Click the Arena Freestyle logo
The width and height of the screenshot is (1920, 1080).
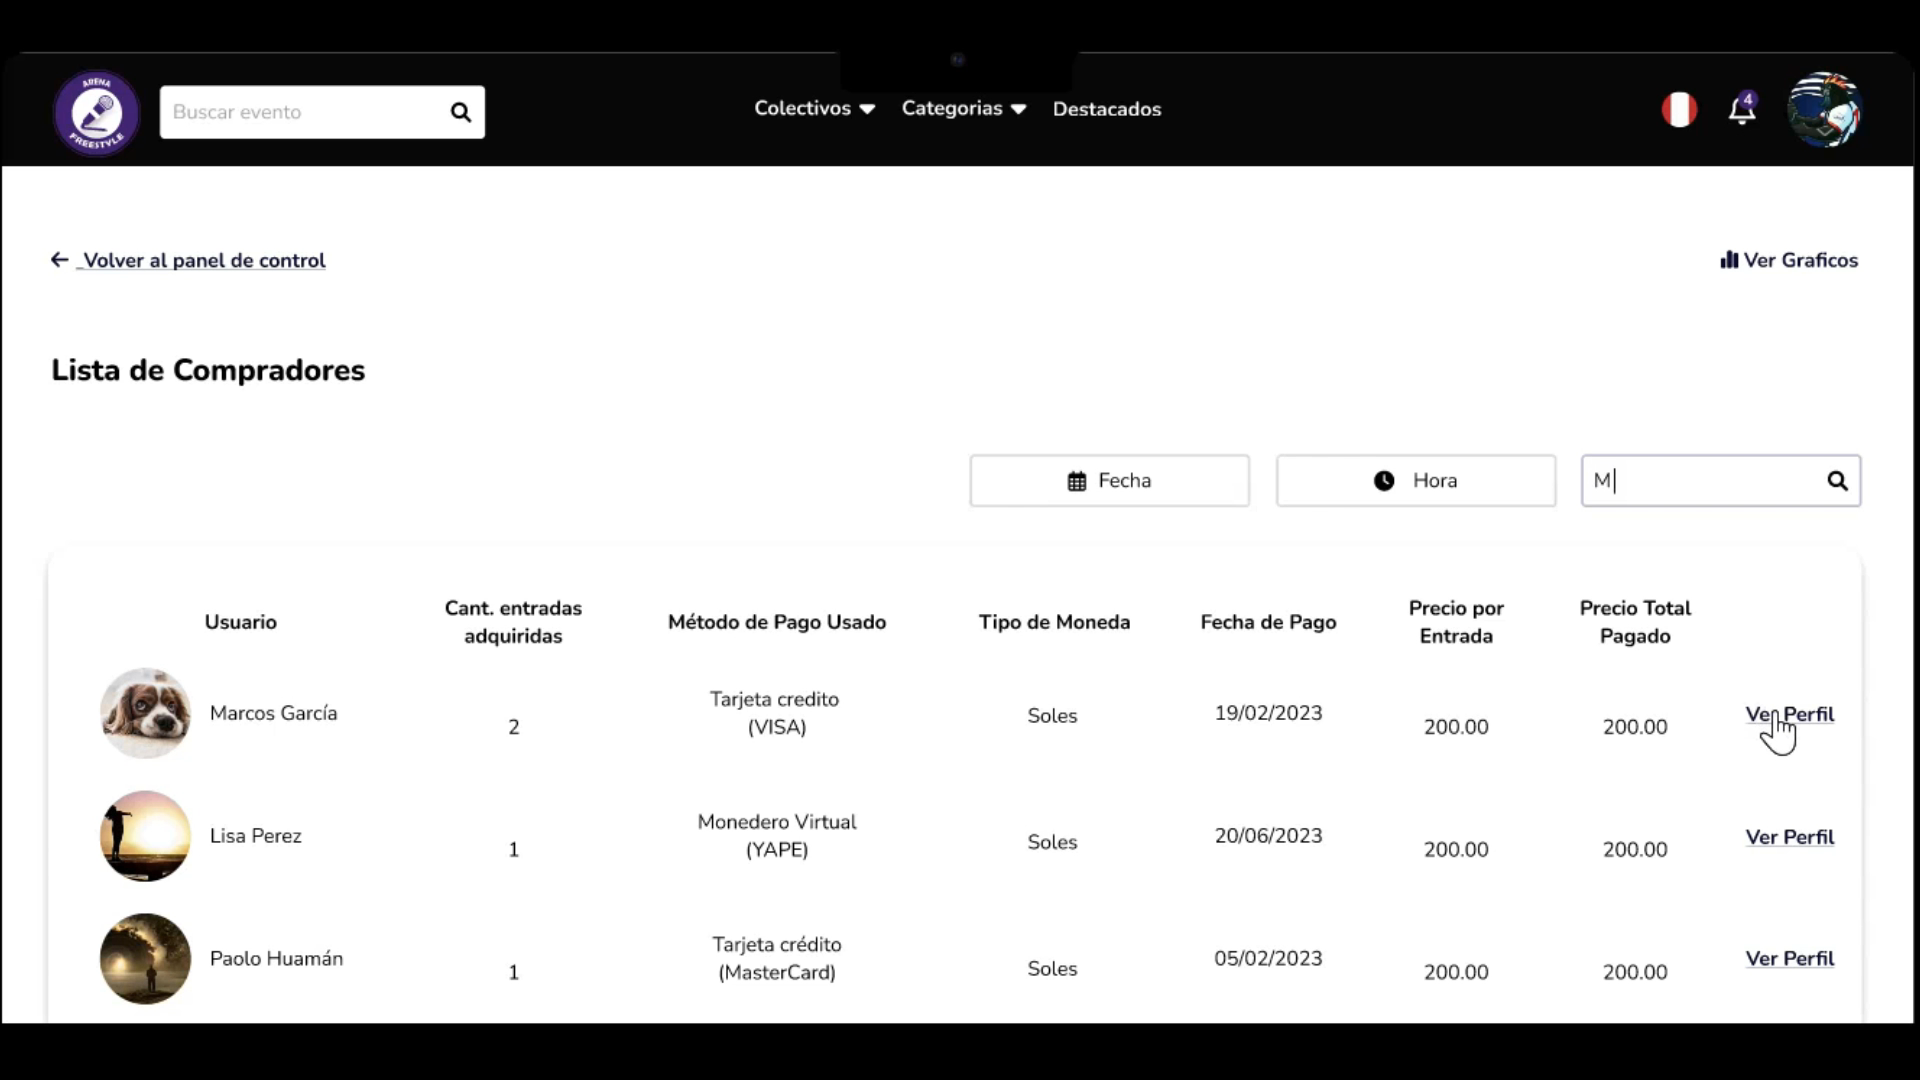click(x=96, y=112)
